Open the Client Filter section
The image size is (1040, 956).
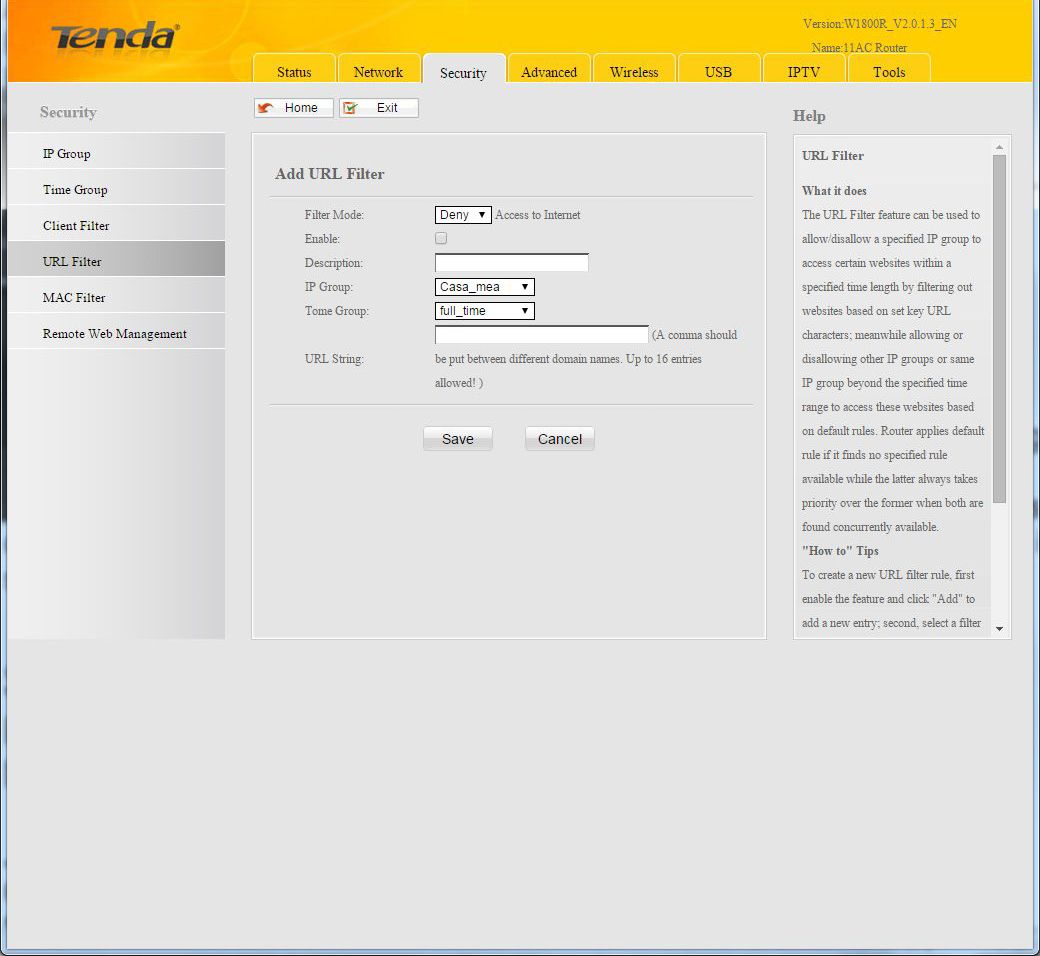76,226
